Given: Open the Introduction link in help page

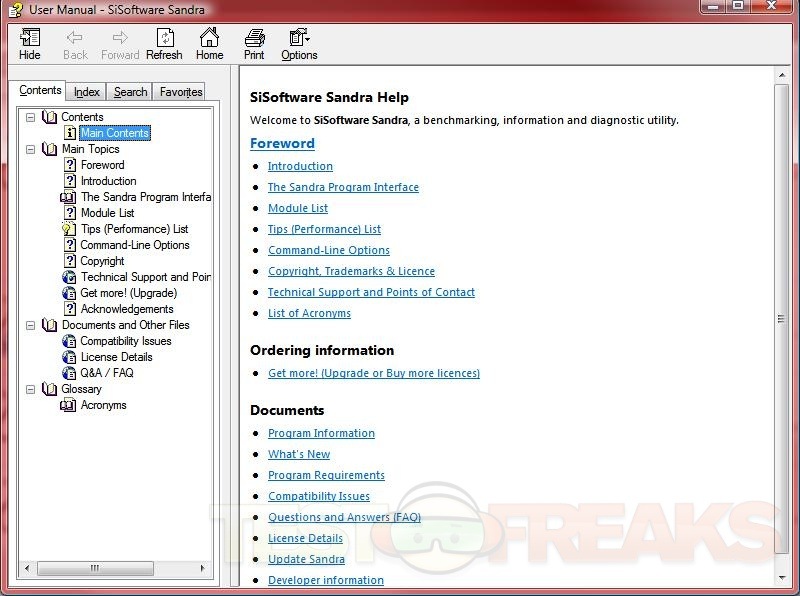Looking at the screenshot, I should click(300, 166).
